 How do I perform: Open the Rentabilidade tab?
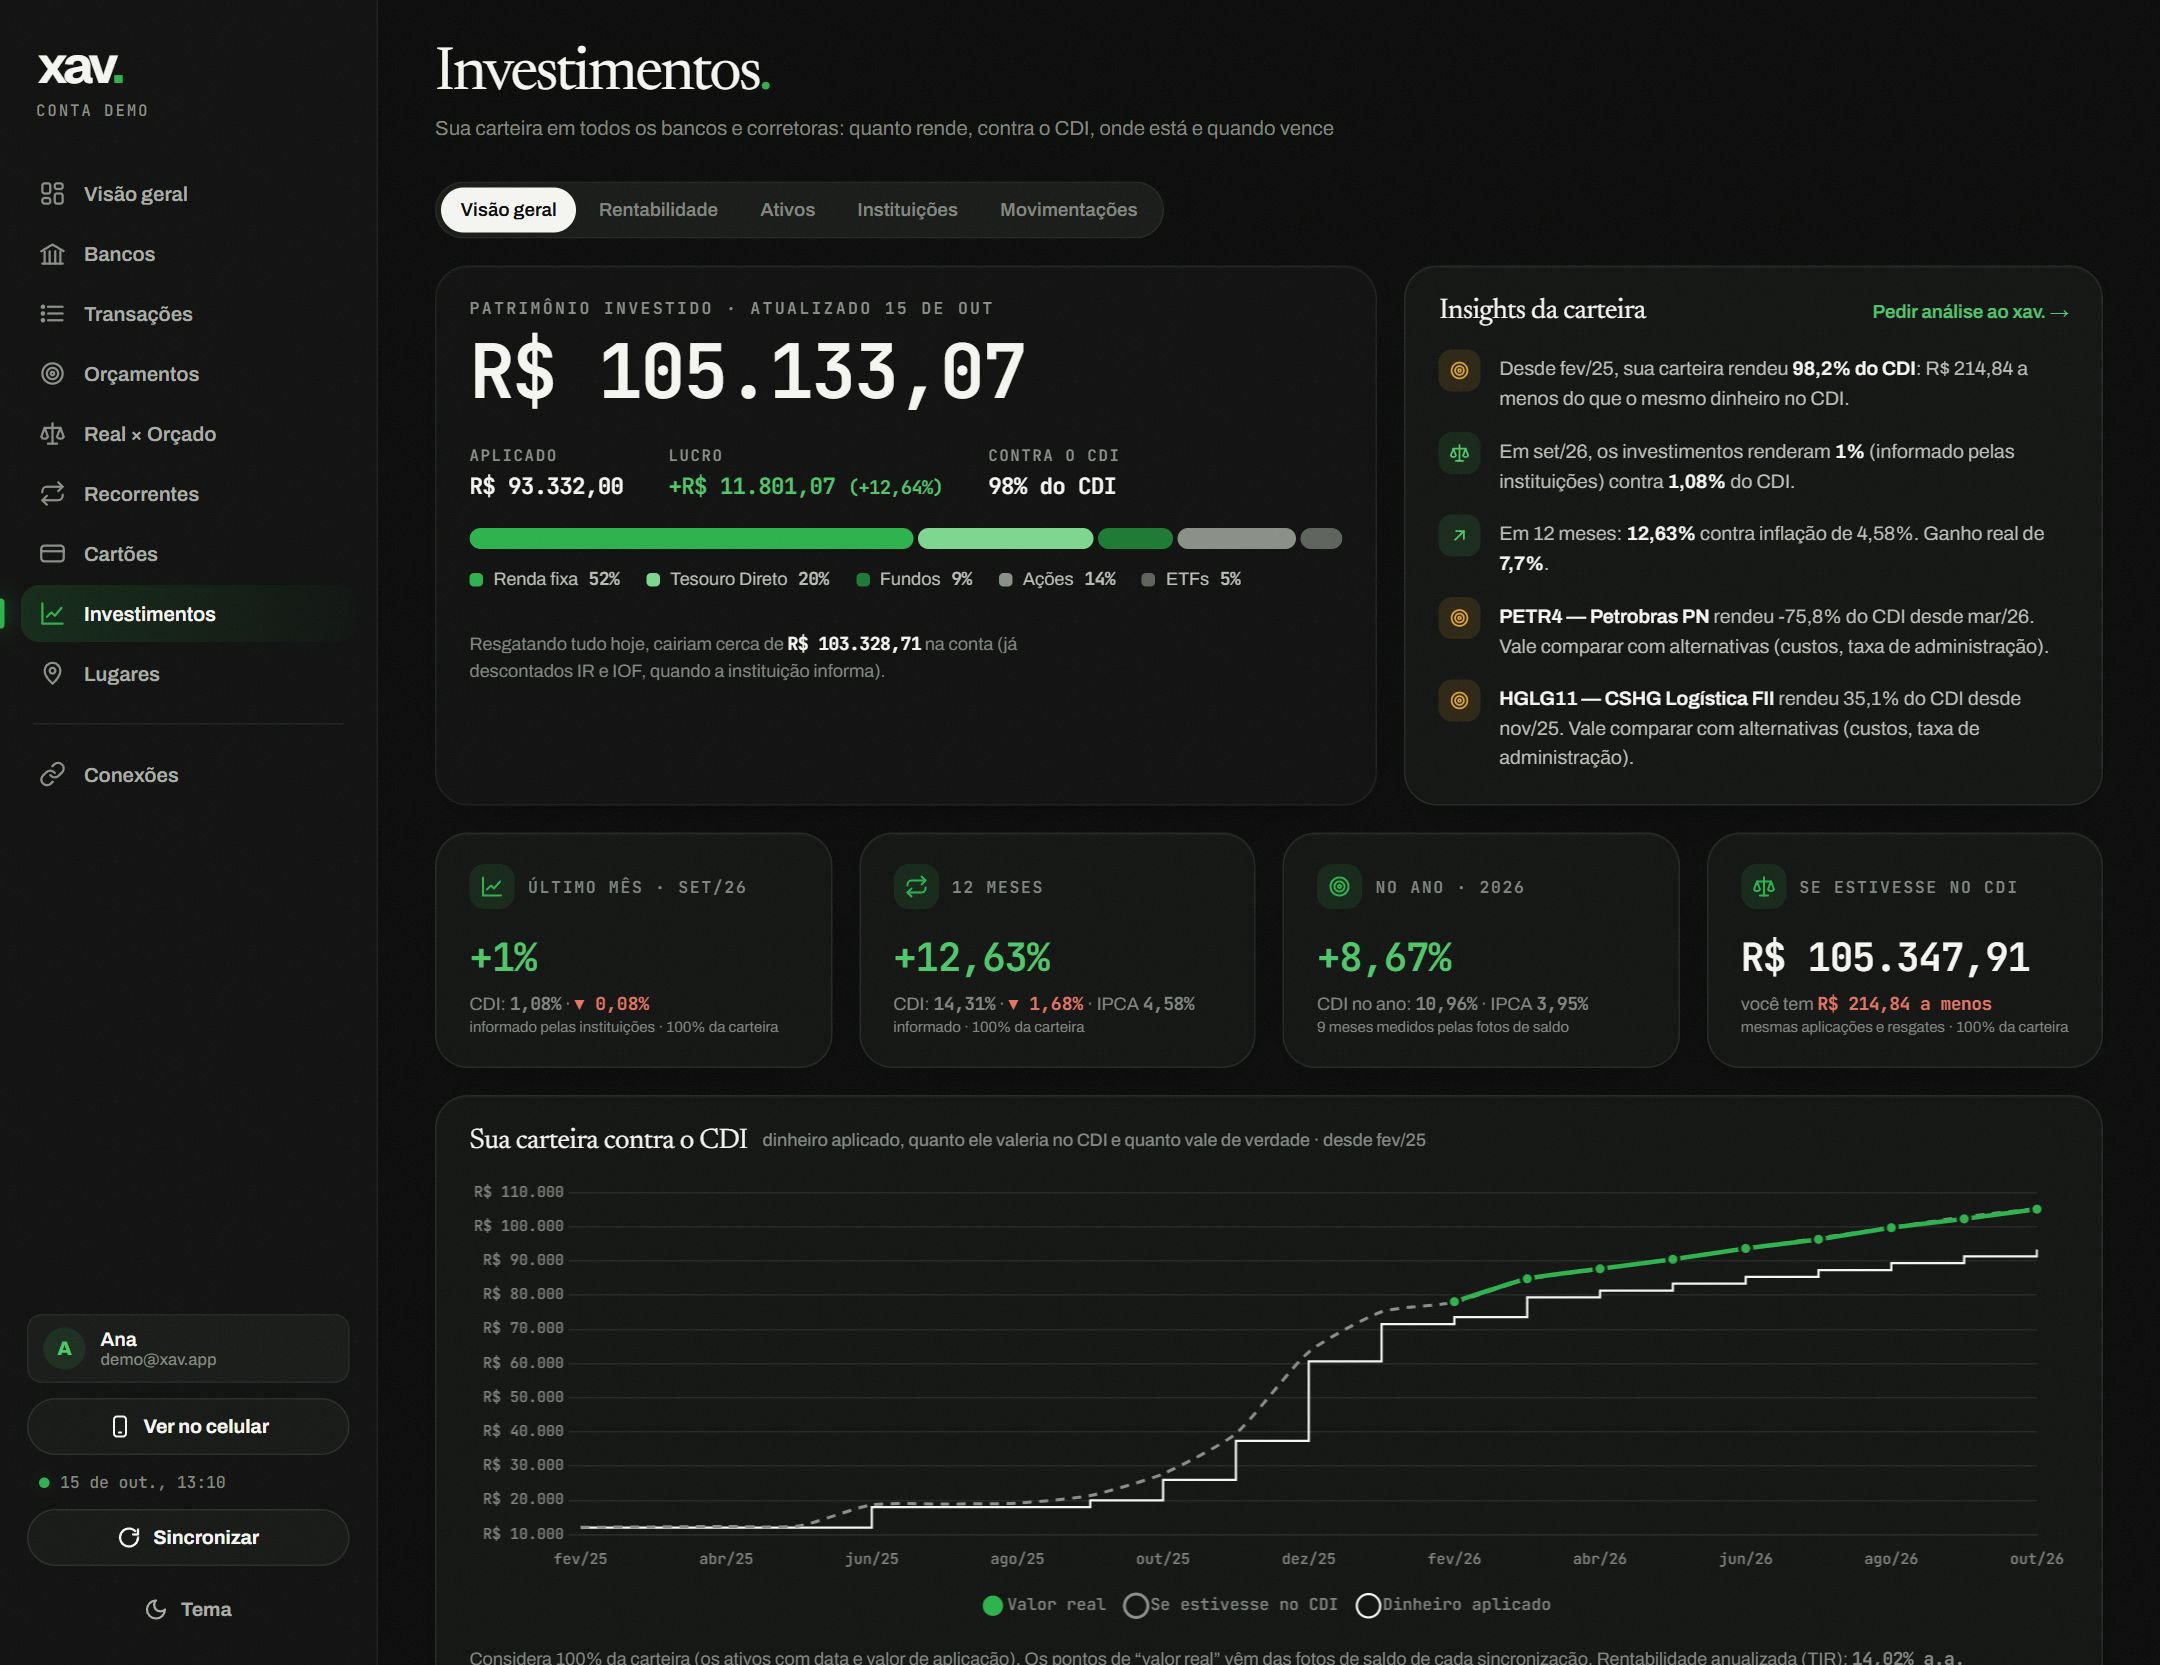point(658,210)
